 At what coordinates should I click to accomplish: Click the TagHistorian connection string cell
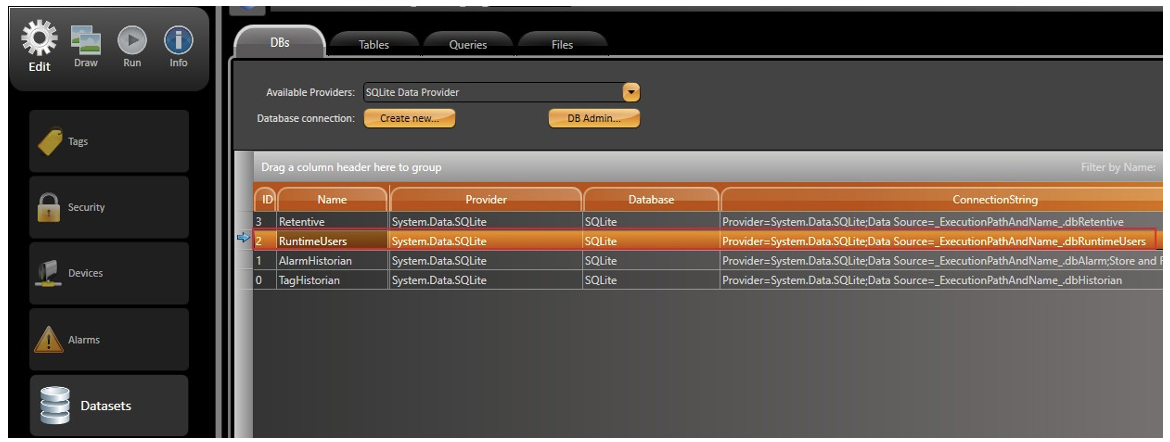tap(921, 281)
